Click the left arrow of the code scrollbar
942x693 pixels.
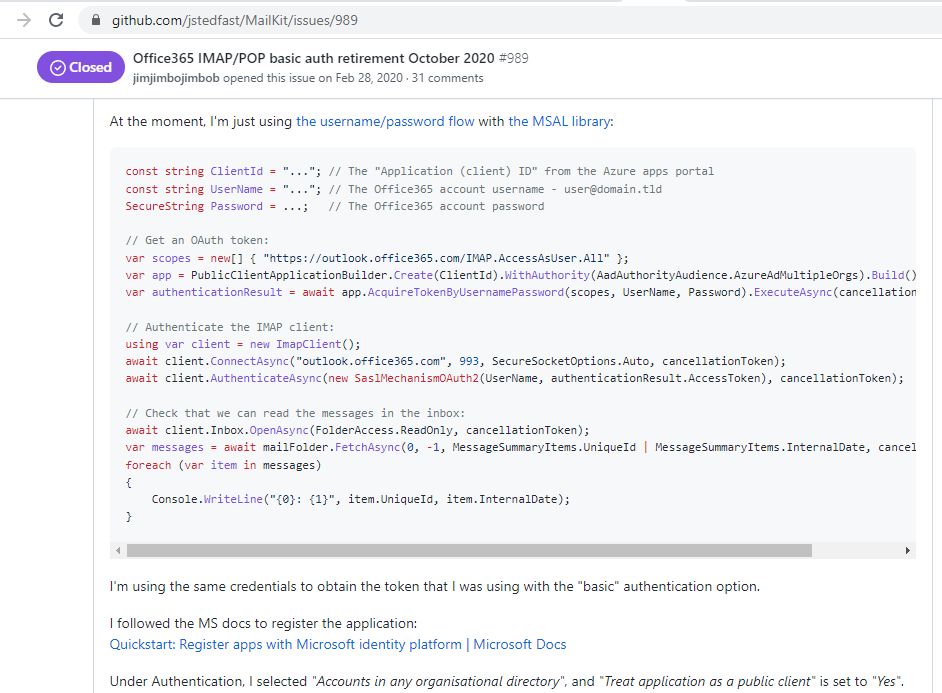(x=118, y=548)
